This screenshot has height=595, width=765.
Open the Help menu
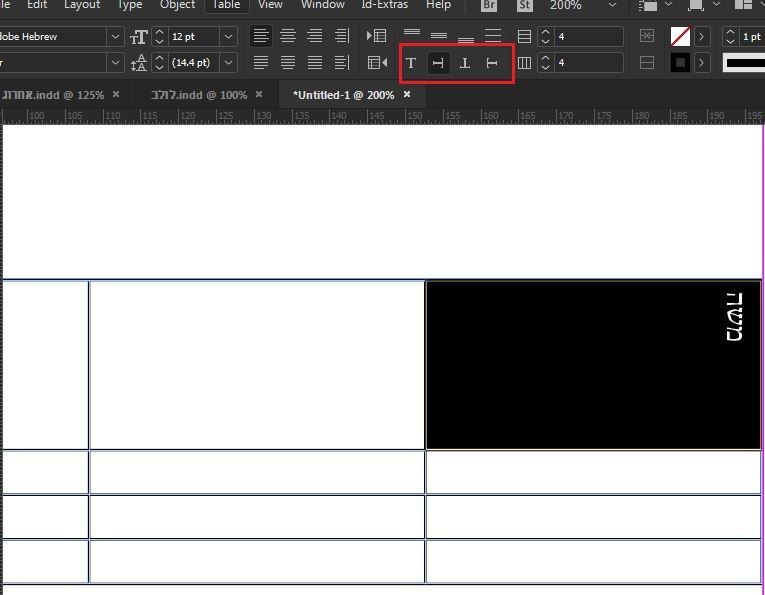tap(438, 5)
